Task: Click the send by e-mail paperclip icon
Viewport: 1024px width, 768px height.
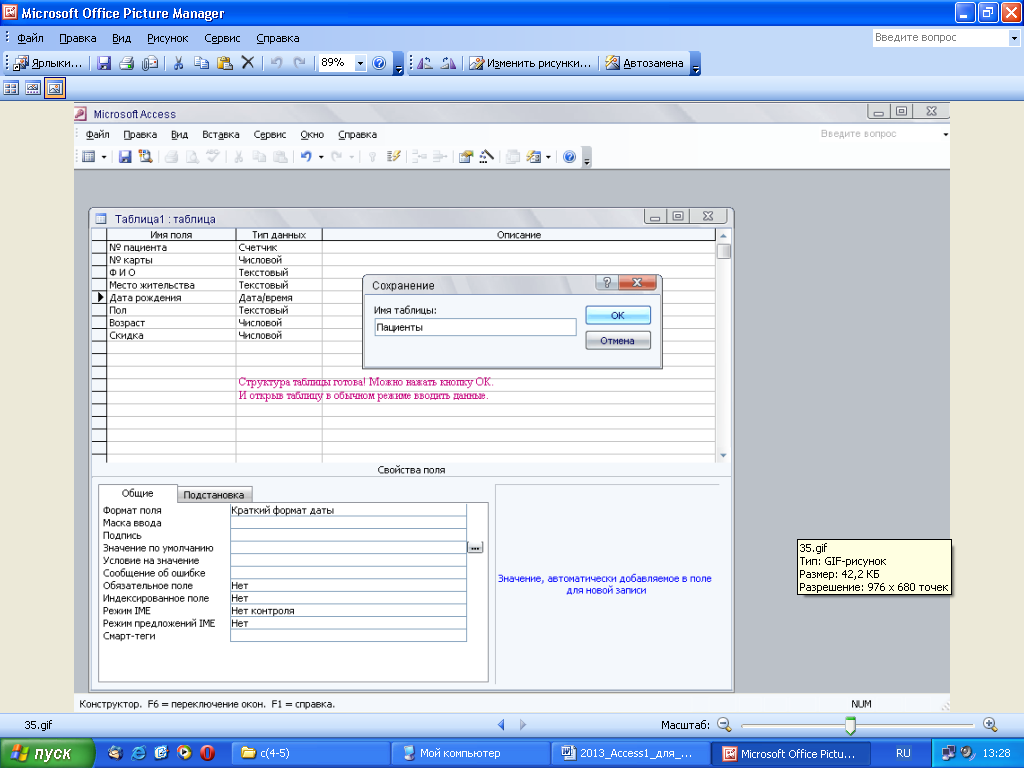Action: click(150, 63)
